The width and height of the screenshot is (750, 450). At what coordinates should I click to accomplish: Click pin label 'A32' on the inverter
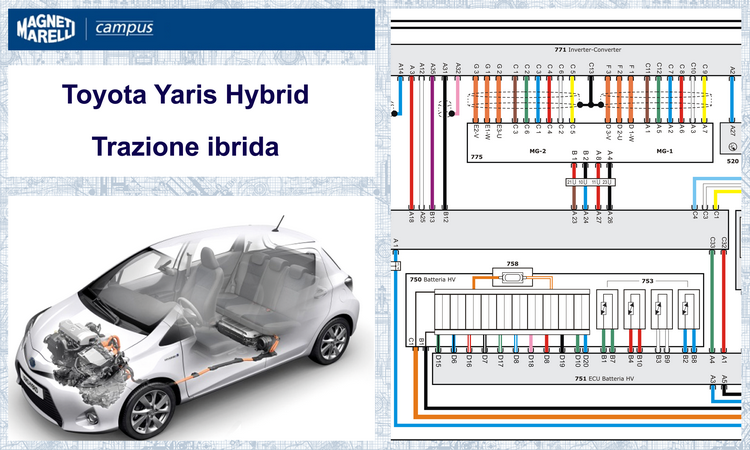pos(458,69)
